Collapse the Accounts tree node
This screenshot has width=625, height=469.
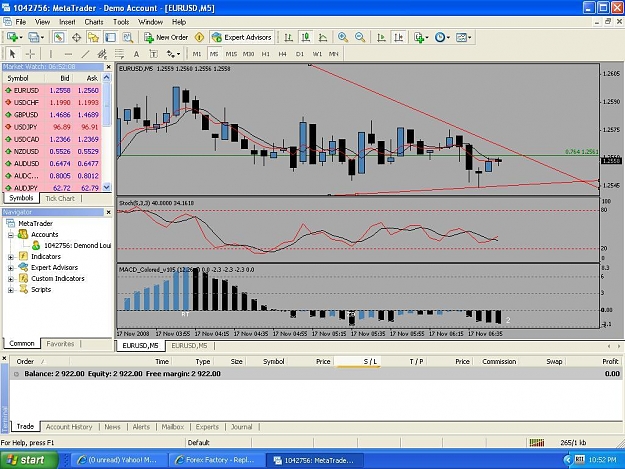tap(11, 235)
